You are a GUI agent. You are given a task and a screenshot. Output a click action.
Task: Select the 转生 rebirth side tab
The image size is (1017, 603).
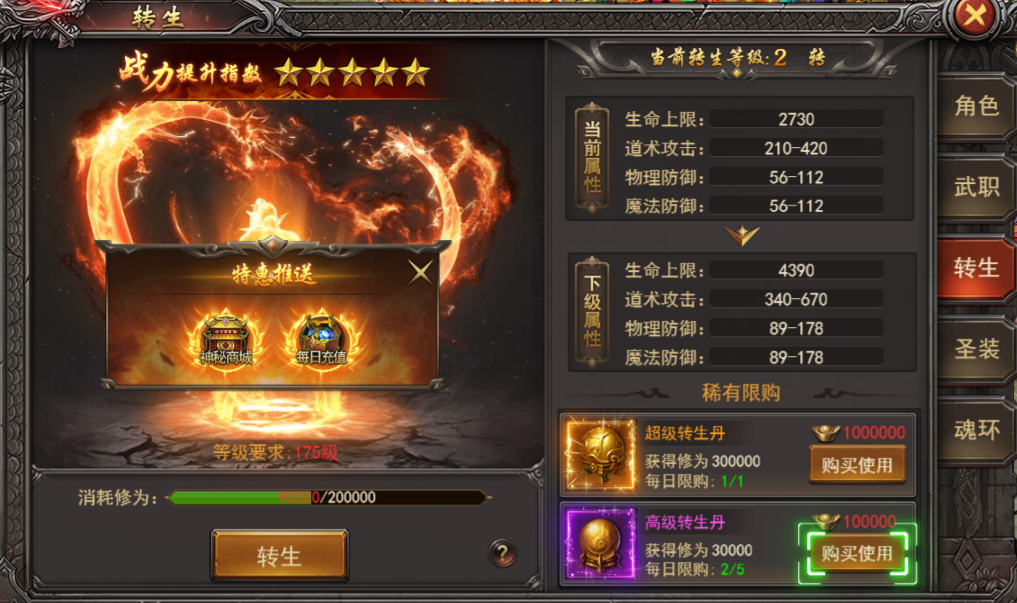point(975,268)
